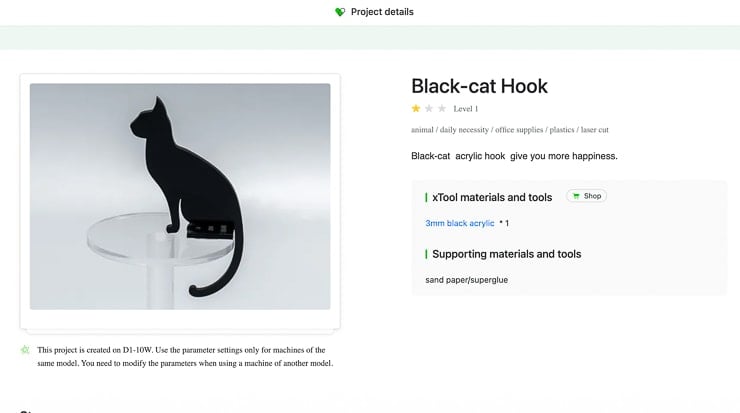Click the sand paper/superglue text

(x=467, y=280)
